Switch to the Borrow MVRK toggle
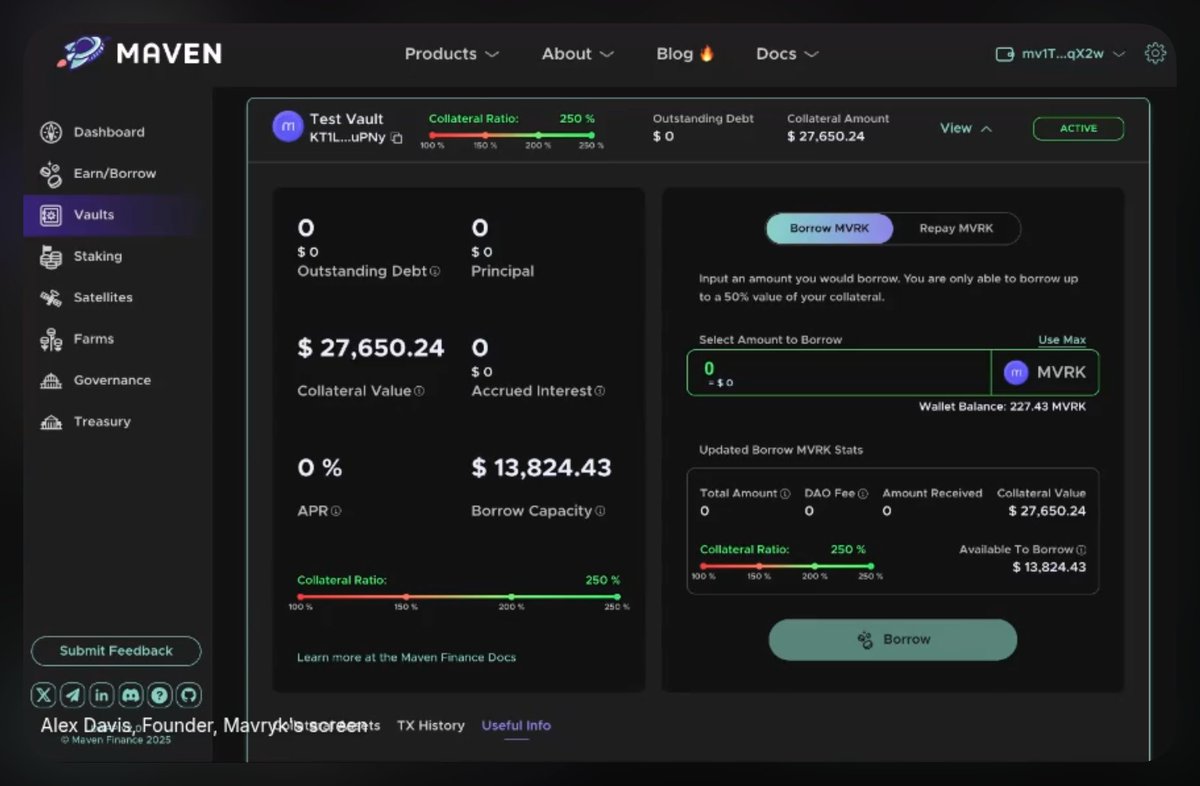This screenshot has width=1200, height=786. pos(829,228)
